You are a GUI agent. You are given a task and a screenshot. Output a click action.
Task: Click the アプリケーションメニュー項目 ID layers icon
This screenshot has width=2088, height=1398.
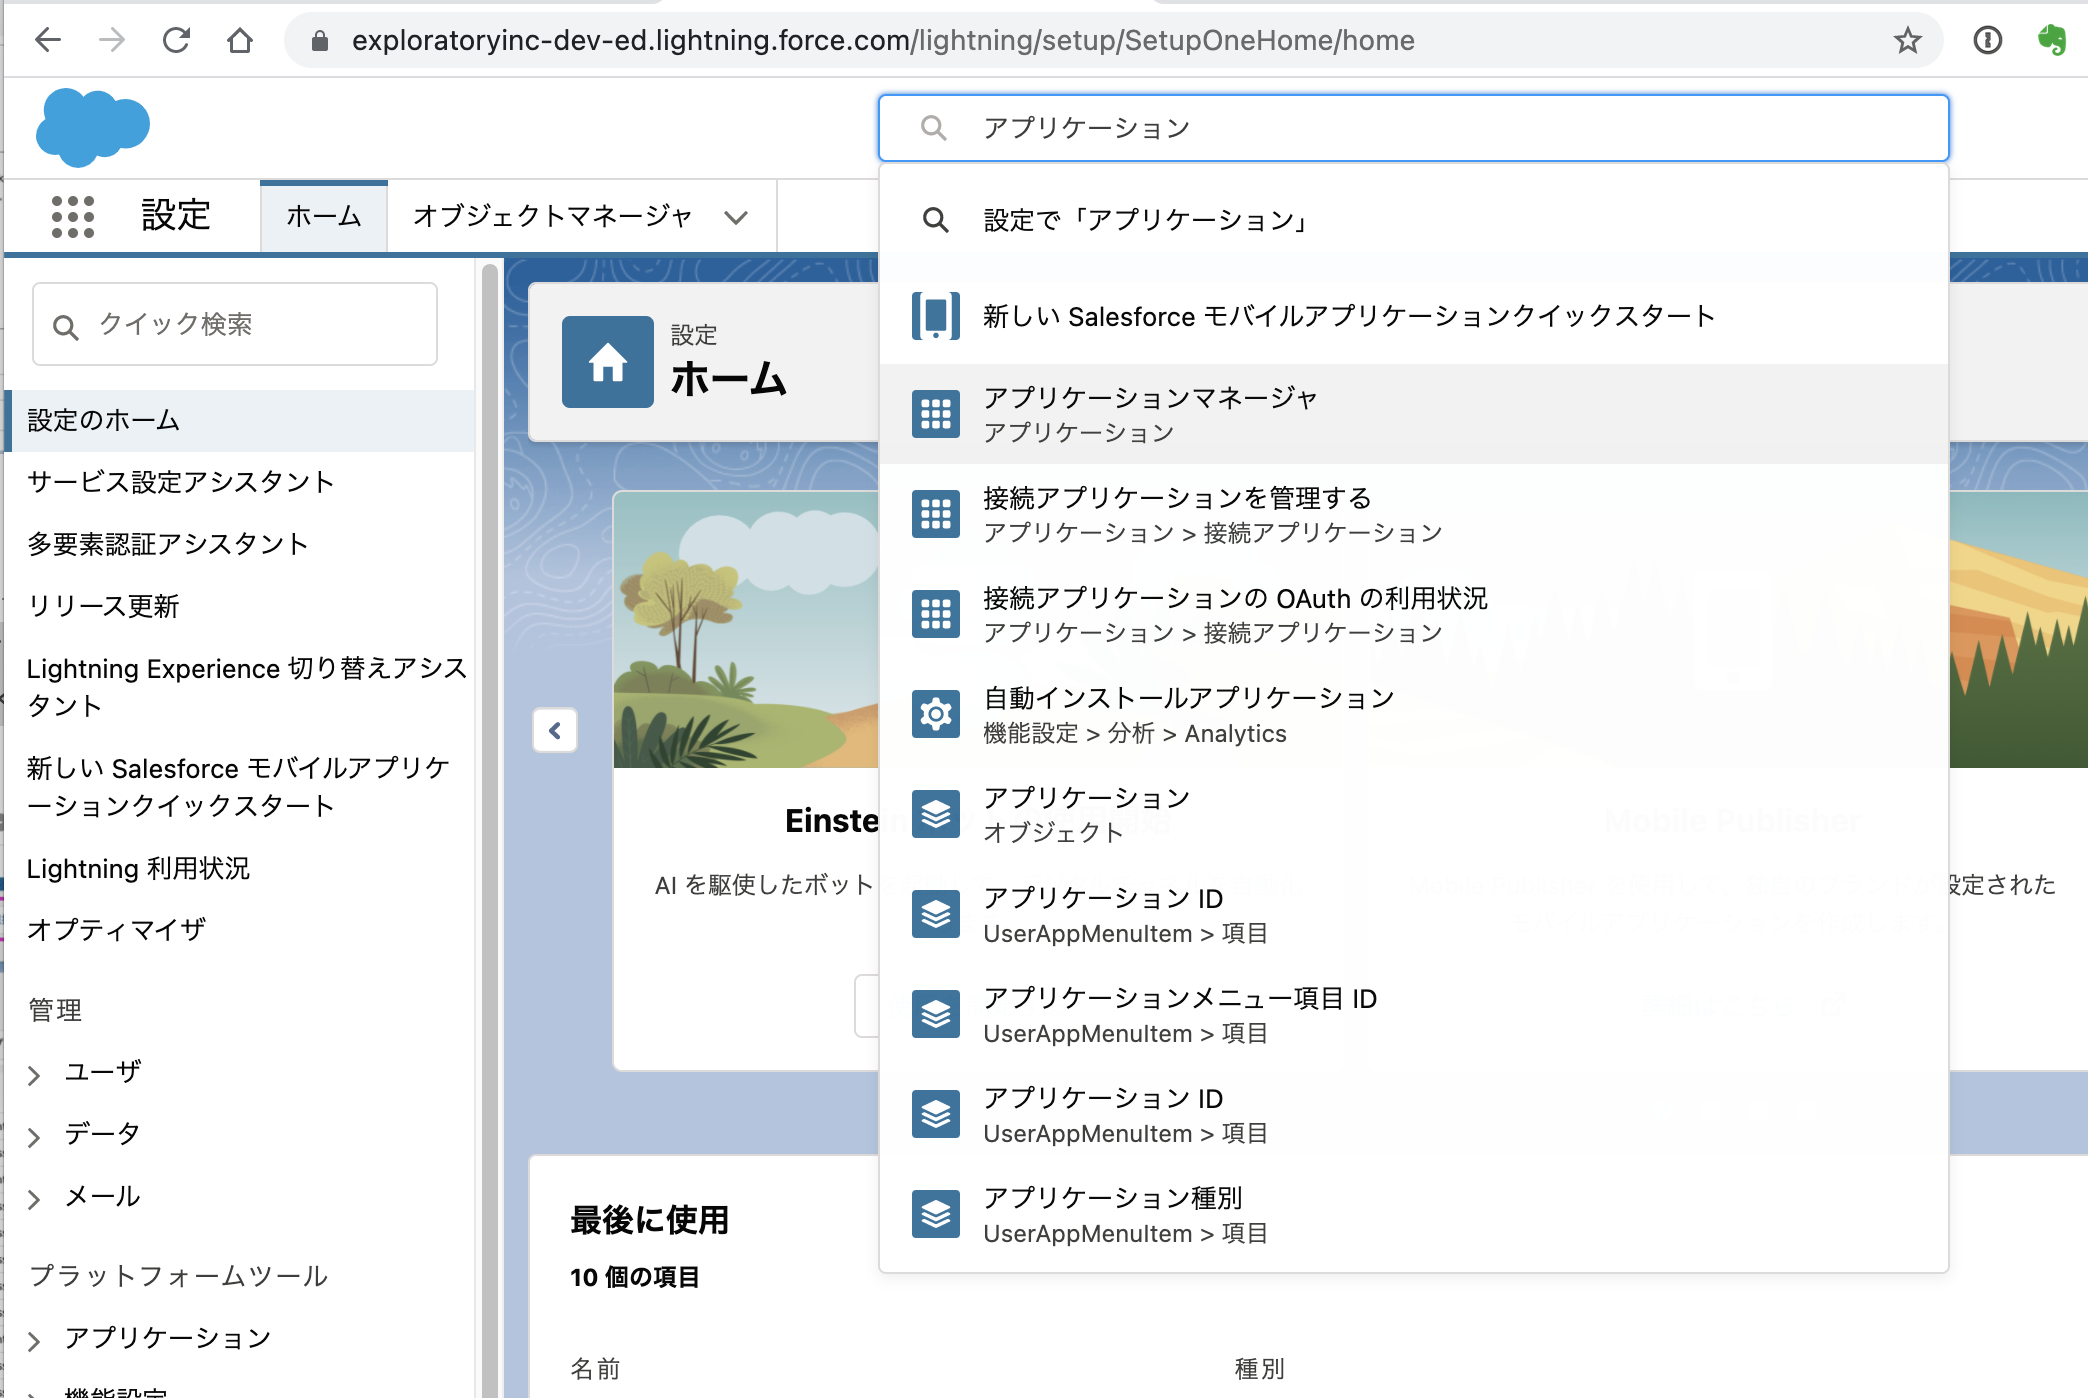[936, 1014]
